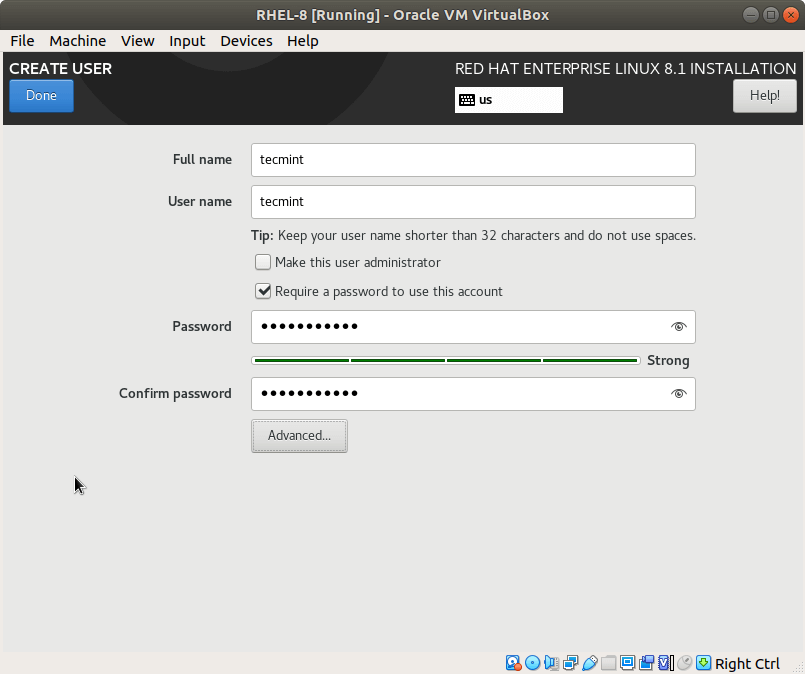805x674 pixels.
Task: Reveal Confirm password text with eye icon
Action: coord(679,394)
